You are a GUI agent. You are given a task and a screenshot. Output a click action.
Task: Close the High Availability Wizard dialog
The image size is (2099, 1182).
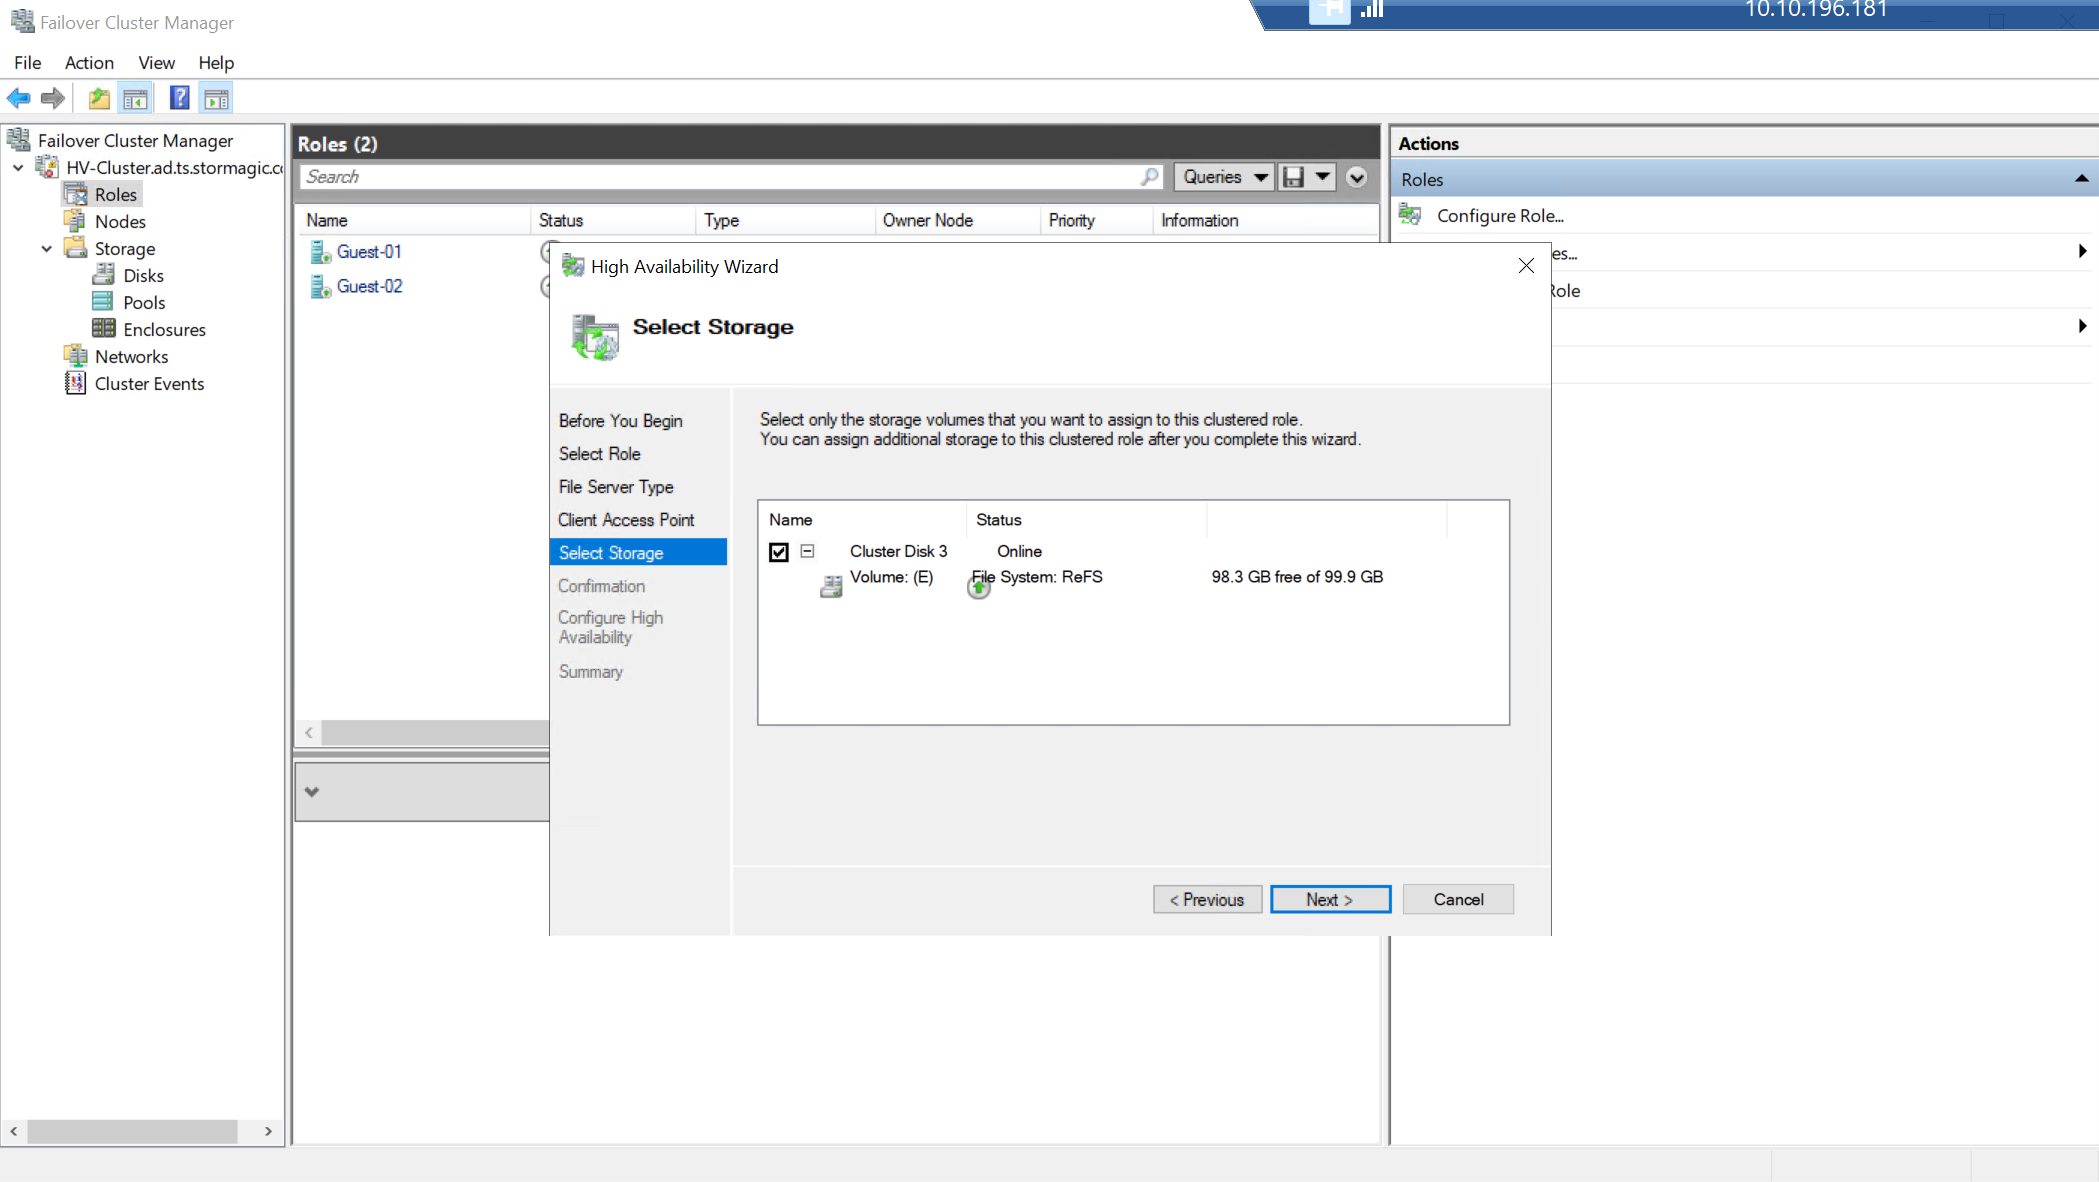(x=1526, y=266)
